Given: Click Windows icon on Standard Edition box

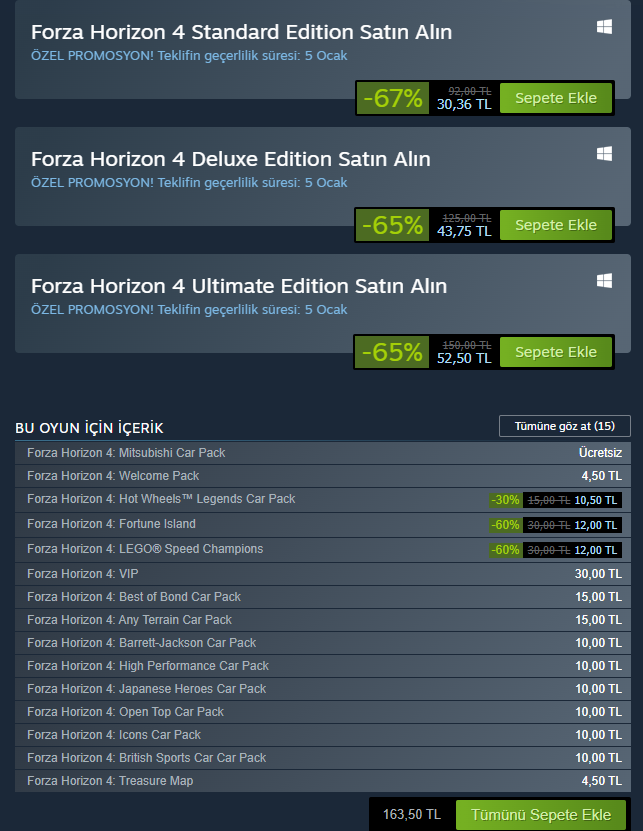Looking at the screenshot, I should 605,27.
